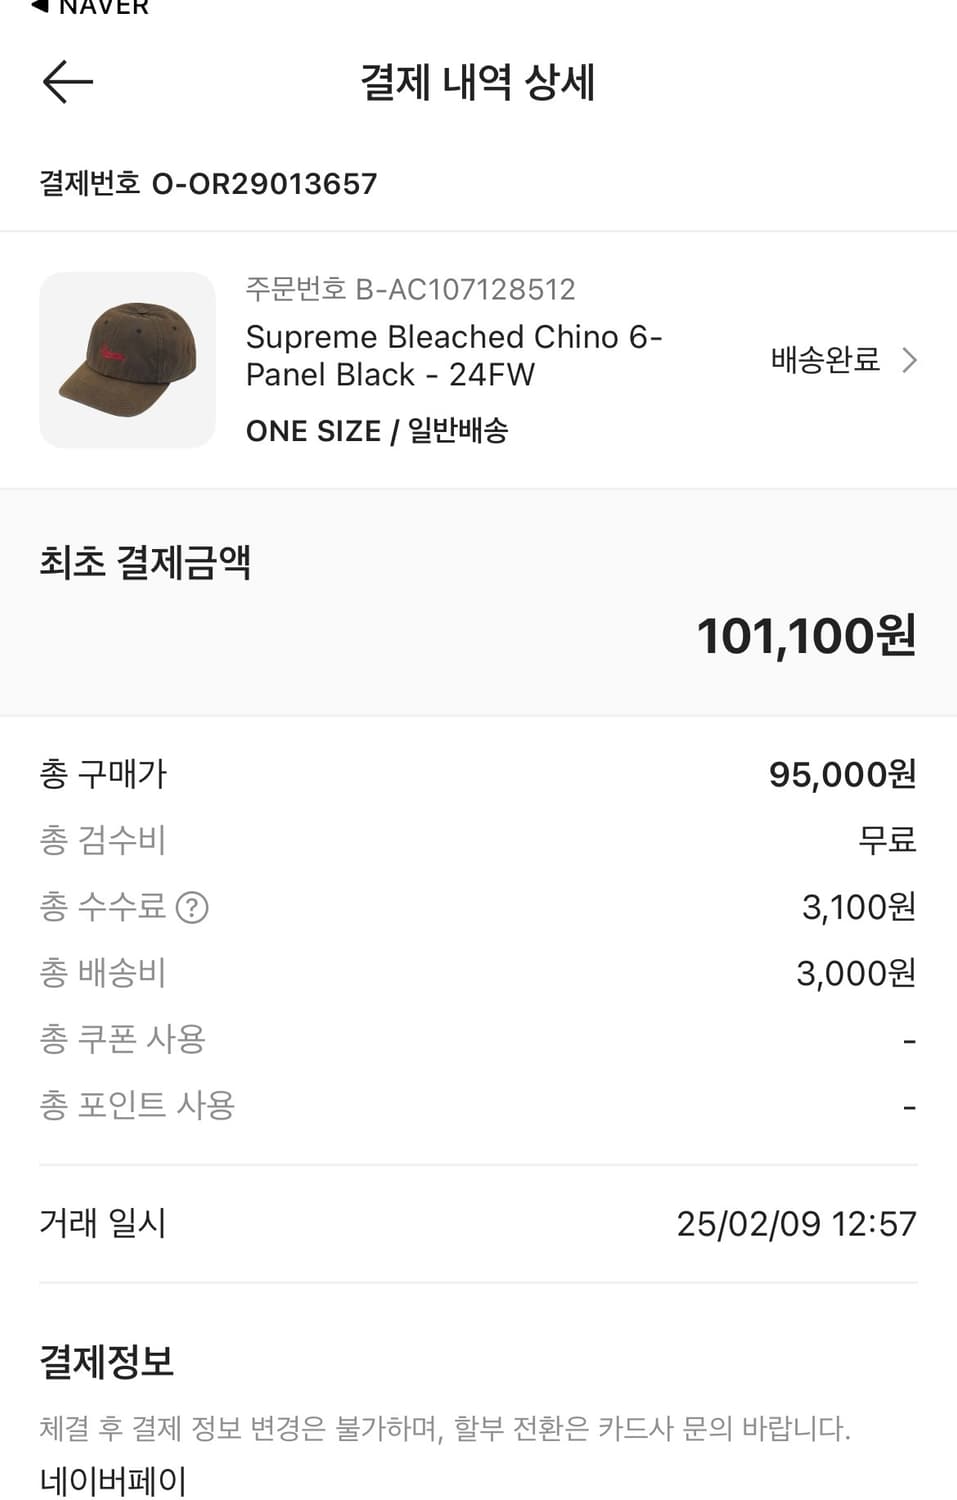Tap the ONE SIZE / 일반배송 option text

click(x=377, y=431)
